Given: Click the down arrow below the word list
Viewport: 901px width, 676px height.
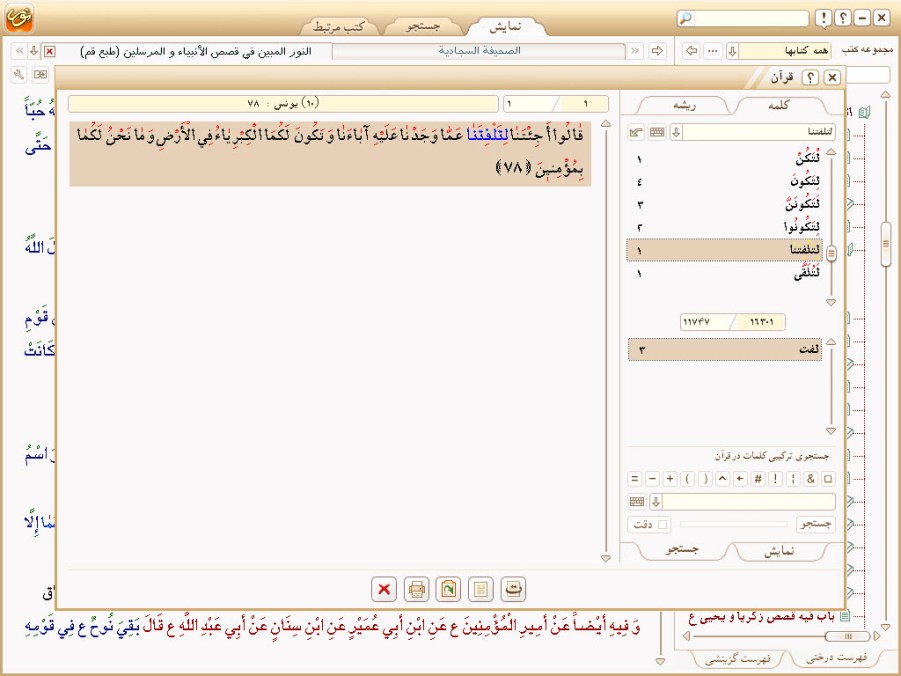Looking at the screenshot, I should tap(831, 302).
